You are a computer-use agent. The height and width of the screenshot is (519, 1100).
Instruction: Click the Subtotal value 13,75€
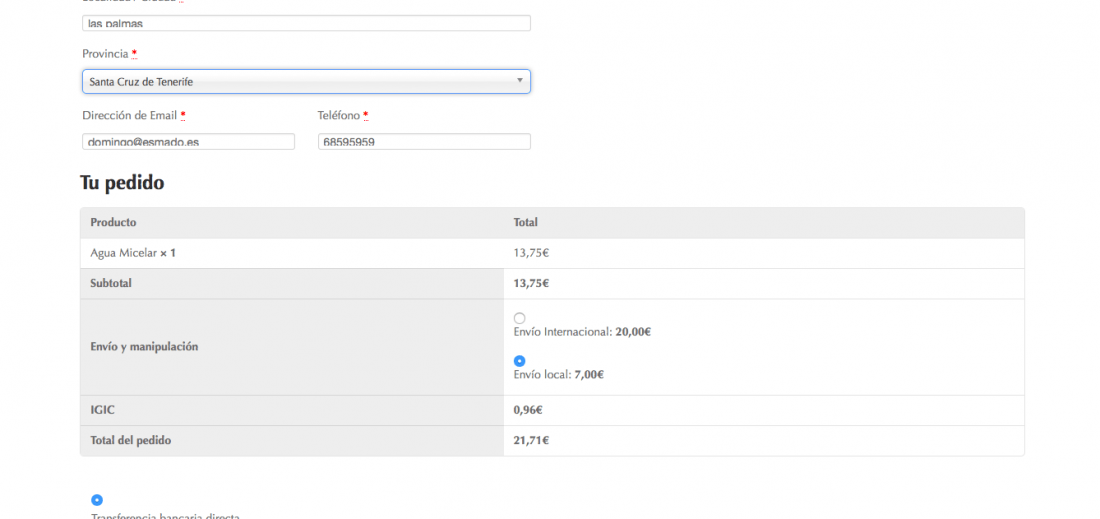[x=531, y=284]
